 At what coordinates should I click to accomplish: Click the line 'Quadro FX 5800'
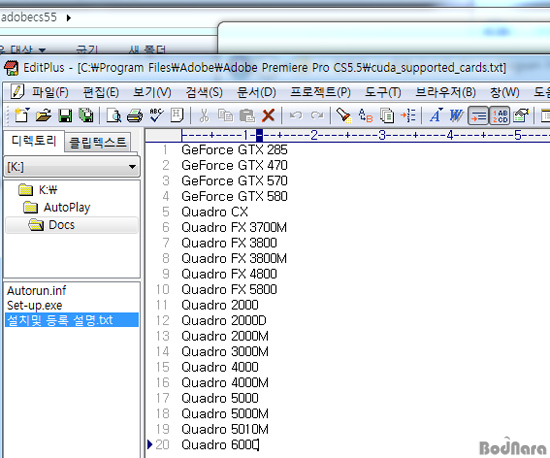click(229, 289)
